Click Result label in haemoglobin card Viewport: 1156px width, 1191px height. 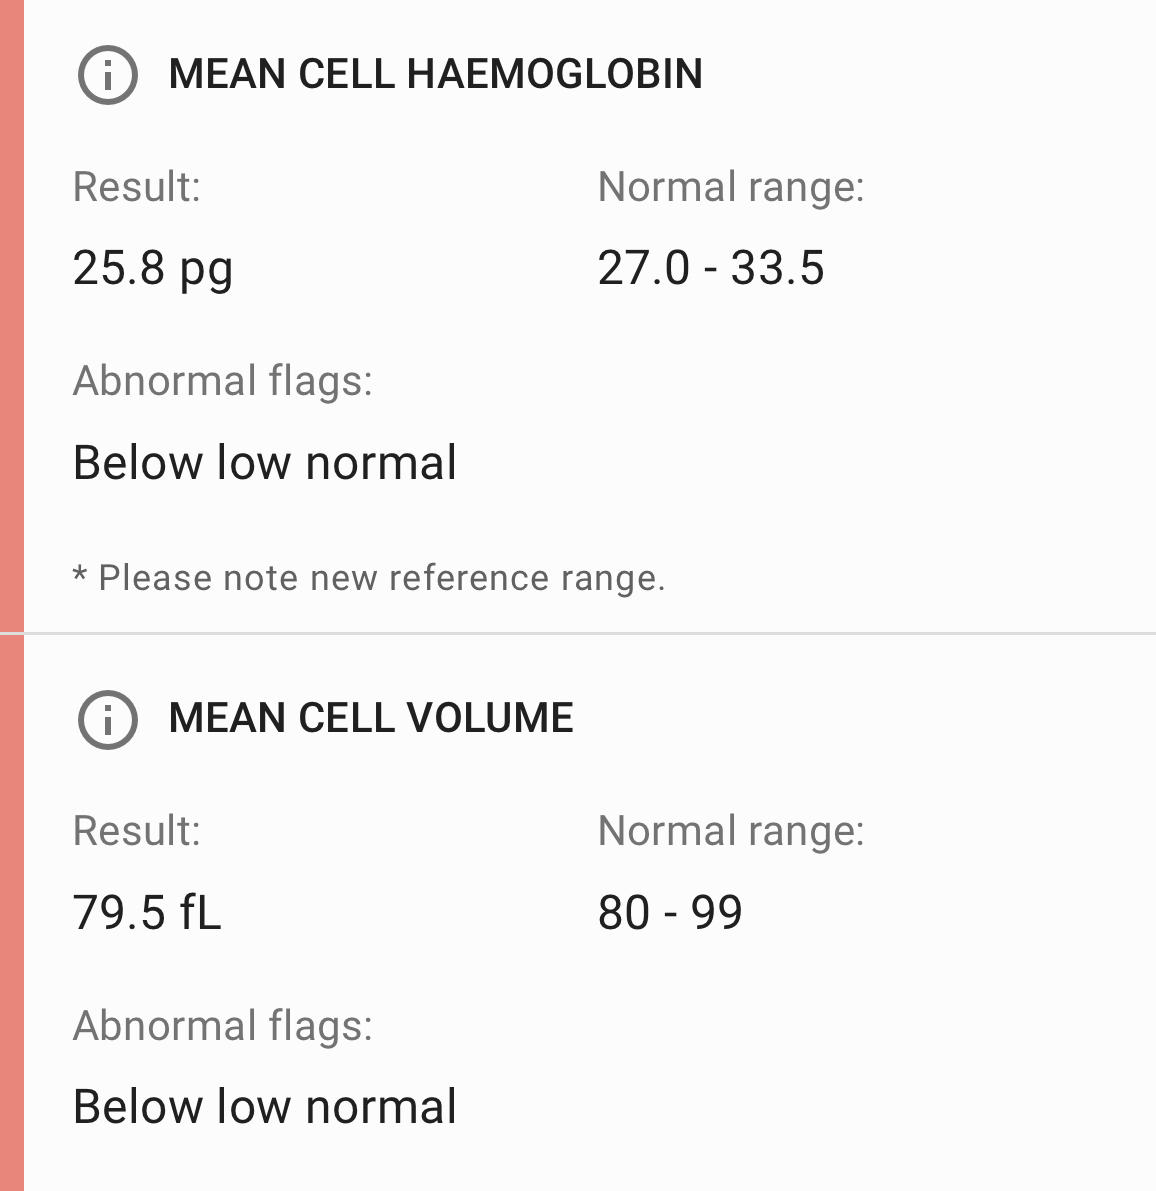[137, 187]
